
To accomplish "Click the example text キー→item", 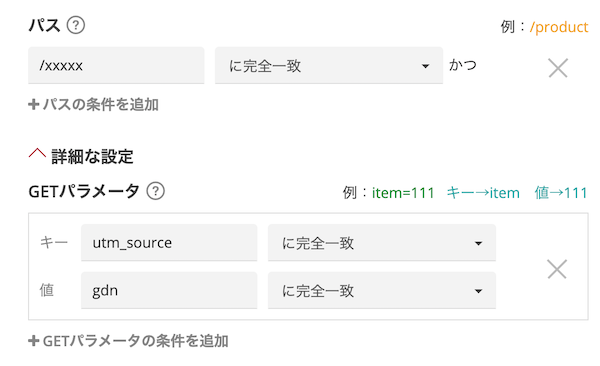I will click(483, 193).
